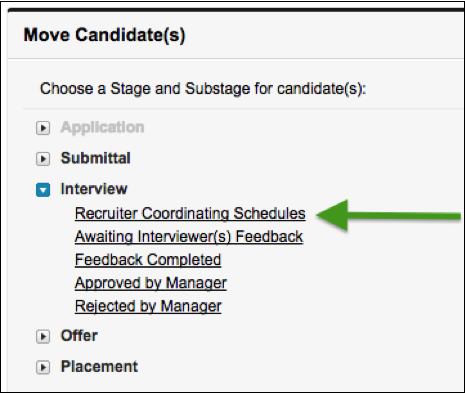
Task: Click the word Schedules in the first substage
Action: pos(269,214)
